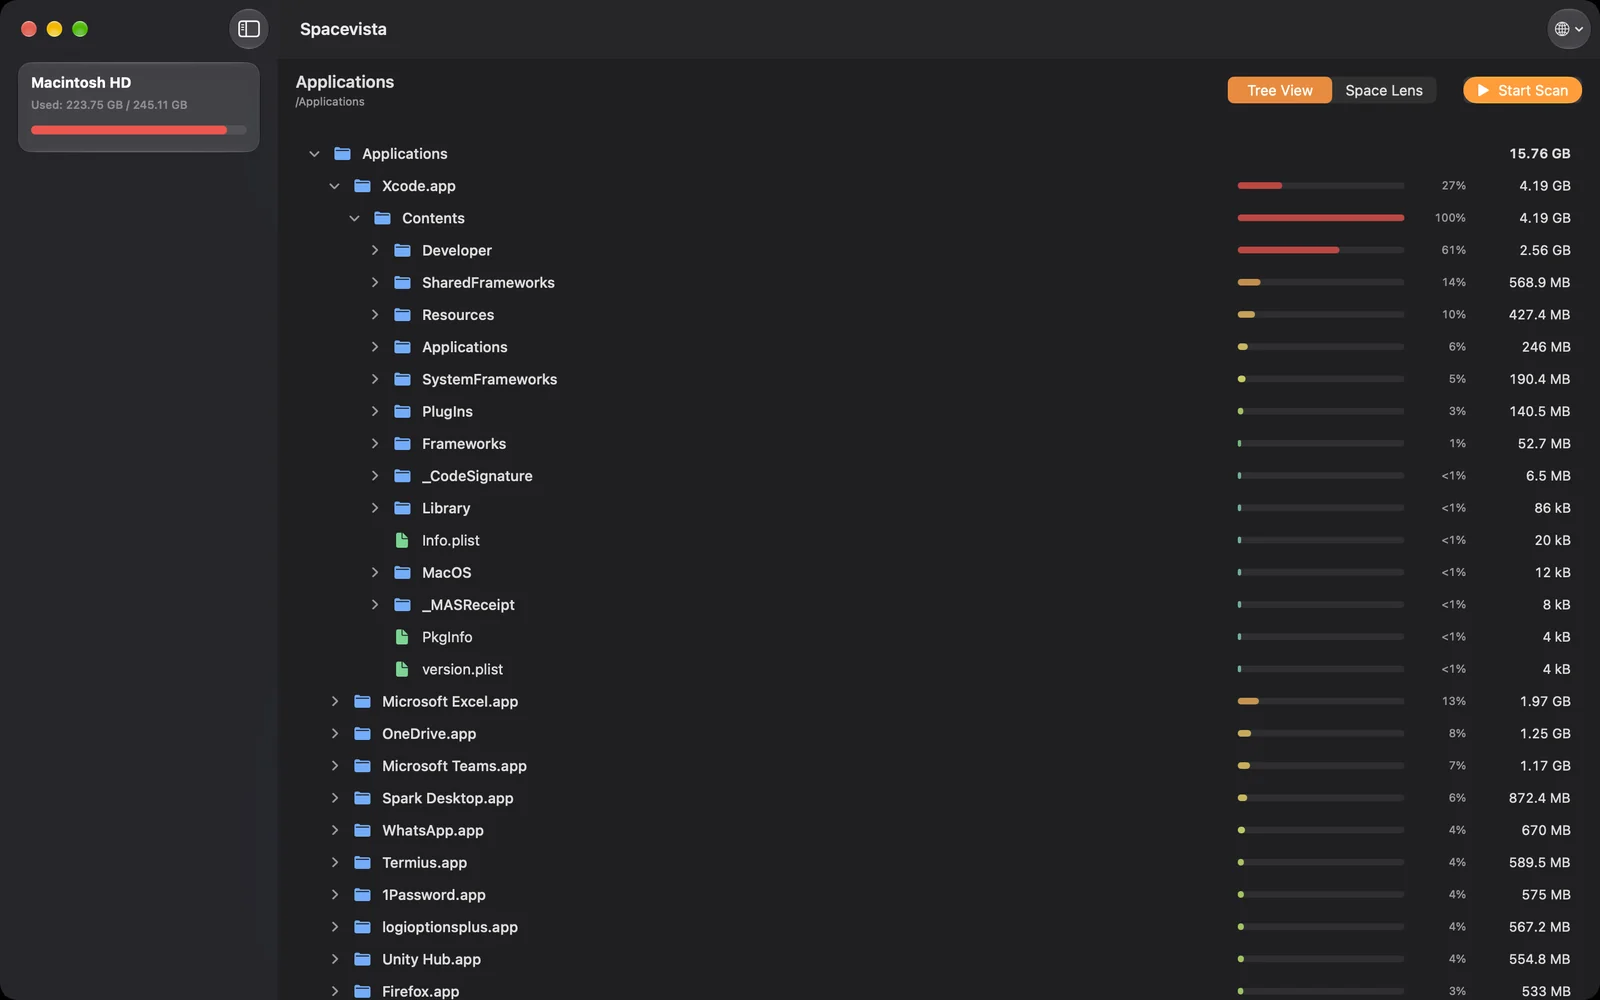The width and height of the screenshot is (1600, 1000).
Task: Click the _MASReceipt folder icon
Action: coord(402,604)
